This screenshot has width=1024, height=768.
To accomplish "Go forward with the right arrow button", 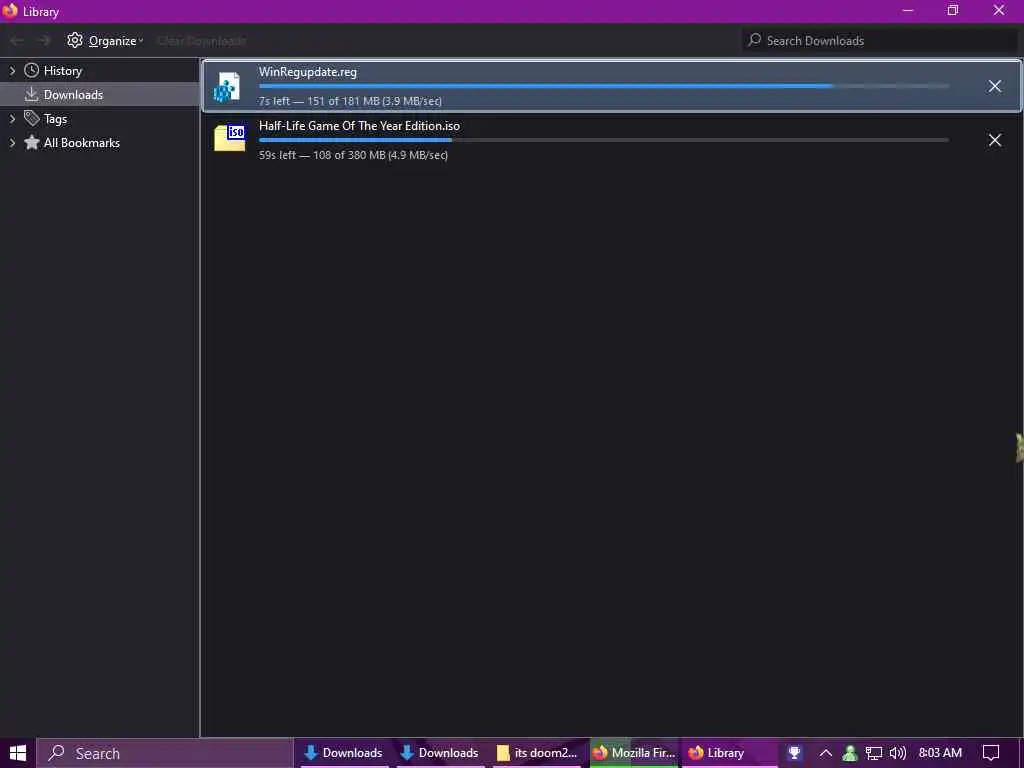I will (x=44, y=40).
